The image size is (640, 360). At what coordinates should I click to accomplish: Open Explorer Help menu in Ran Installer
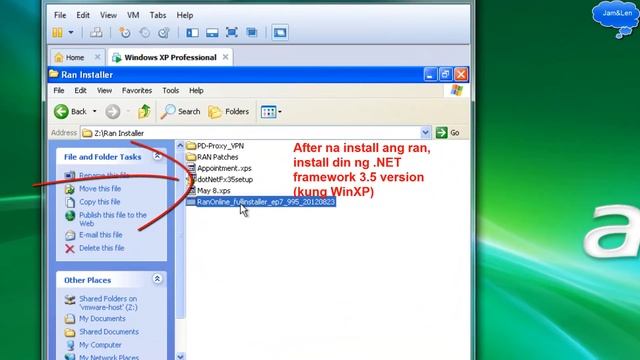pos(196,91)
